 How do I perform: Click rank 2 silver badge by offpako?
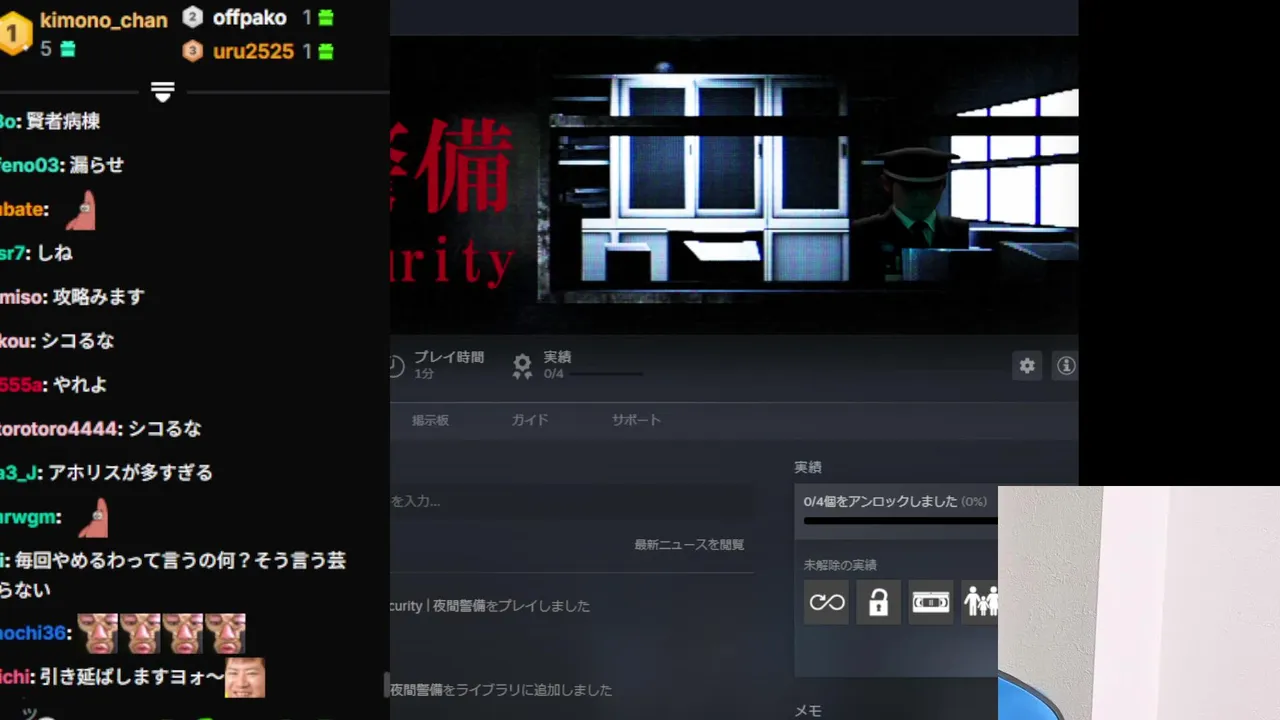193,17
